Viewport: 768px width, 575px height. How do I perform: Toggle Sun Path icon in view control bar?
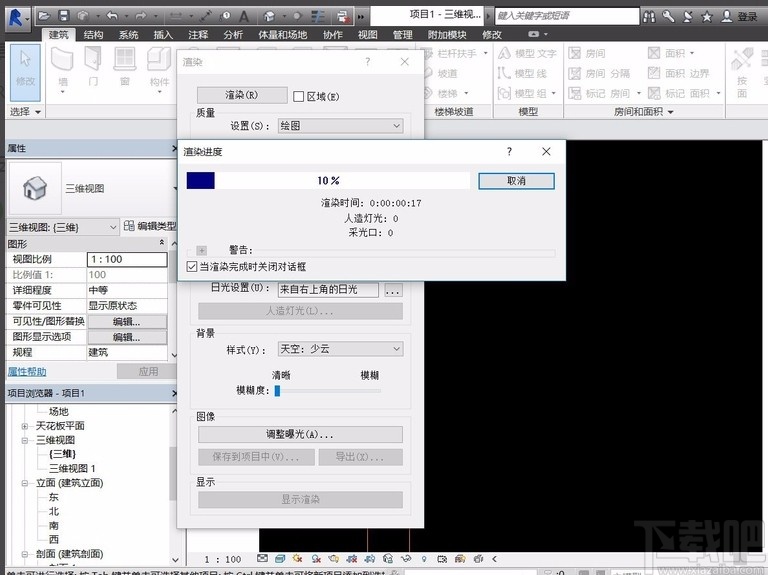(297, 558)
